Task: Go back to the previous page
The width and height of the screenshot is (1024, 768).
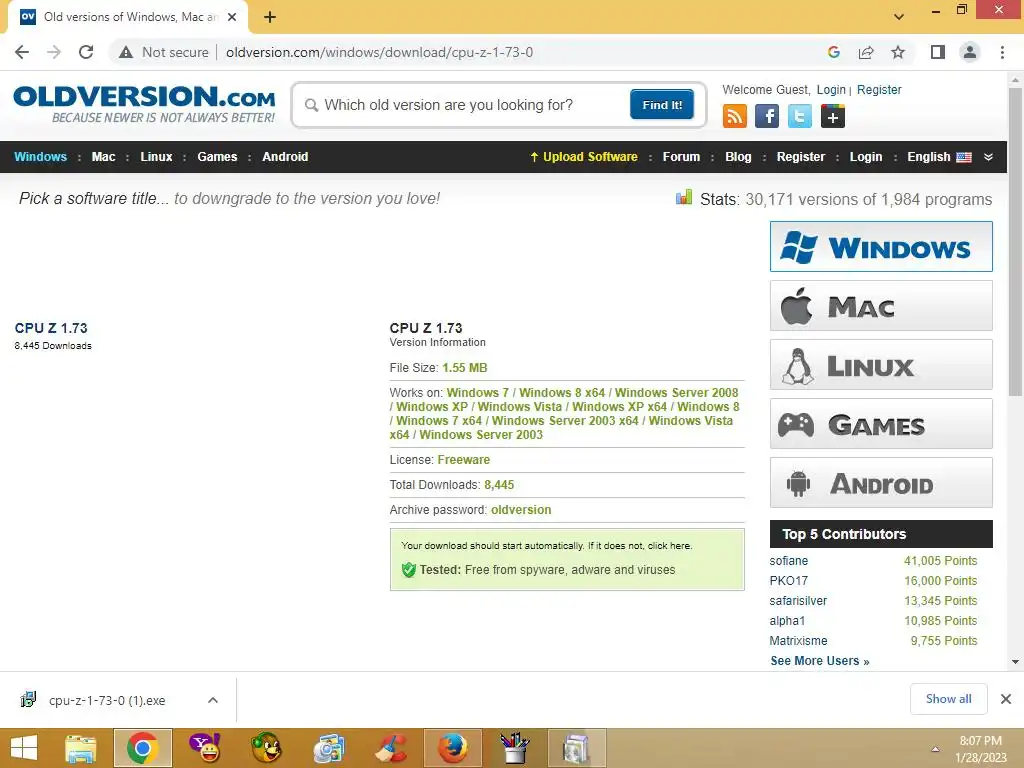Action: (22, 52)
